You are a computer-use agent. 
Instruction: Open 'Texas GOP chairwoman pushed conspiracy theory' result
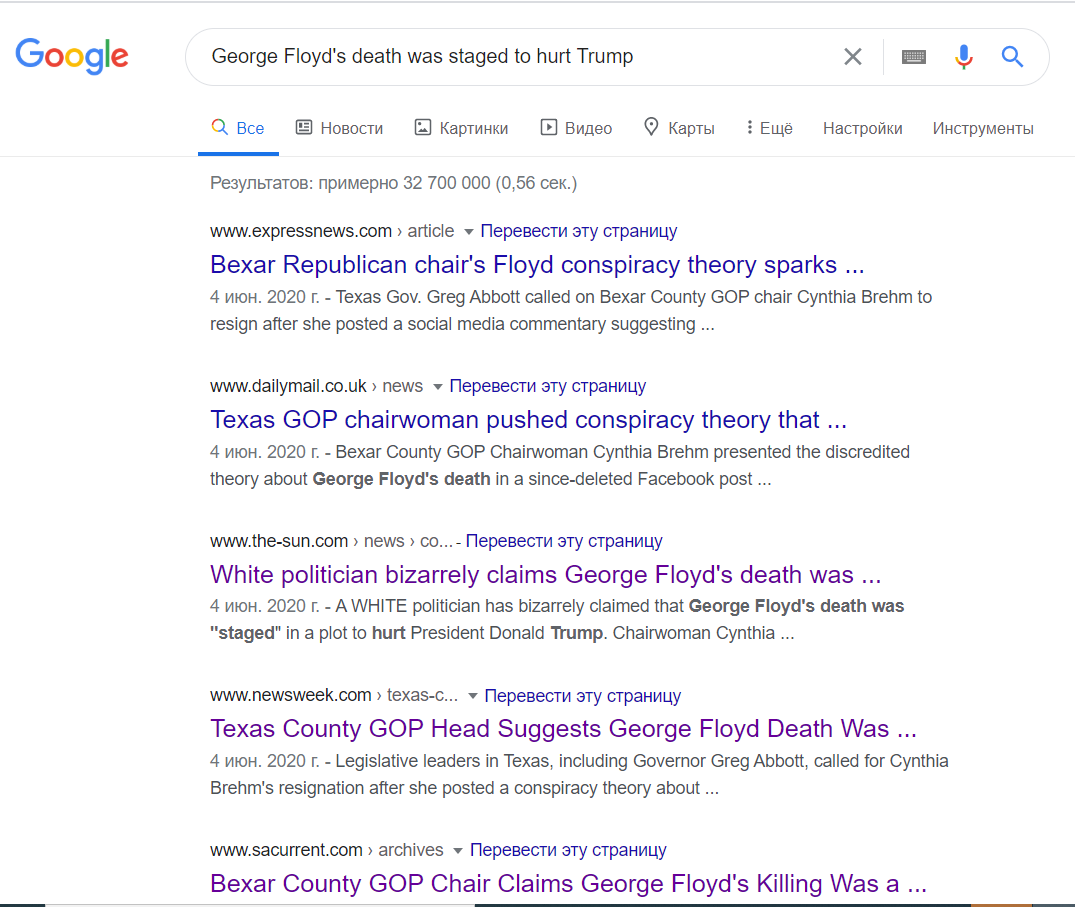coord(529,420)
